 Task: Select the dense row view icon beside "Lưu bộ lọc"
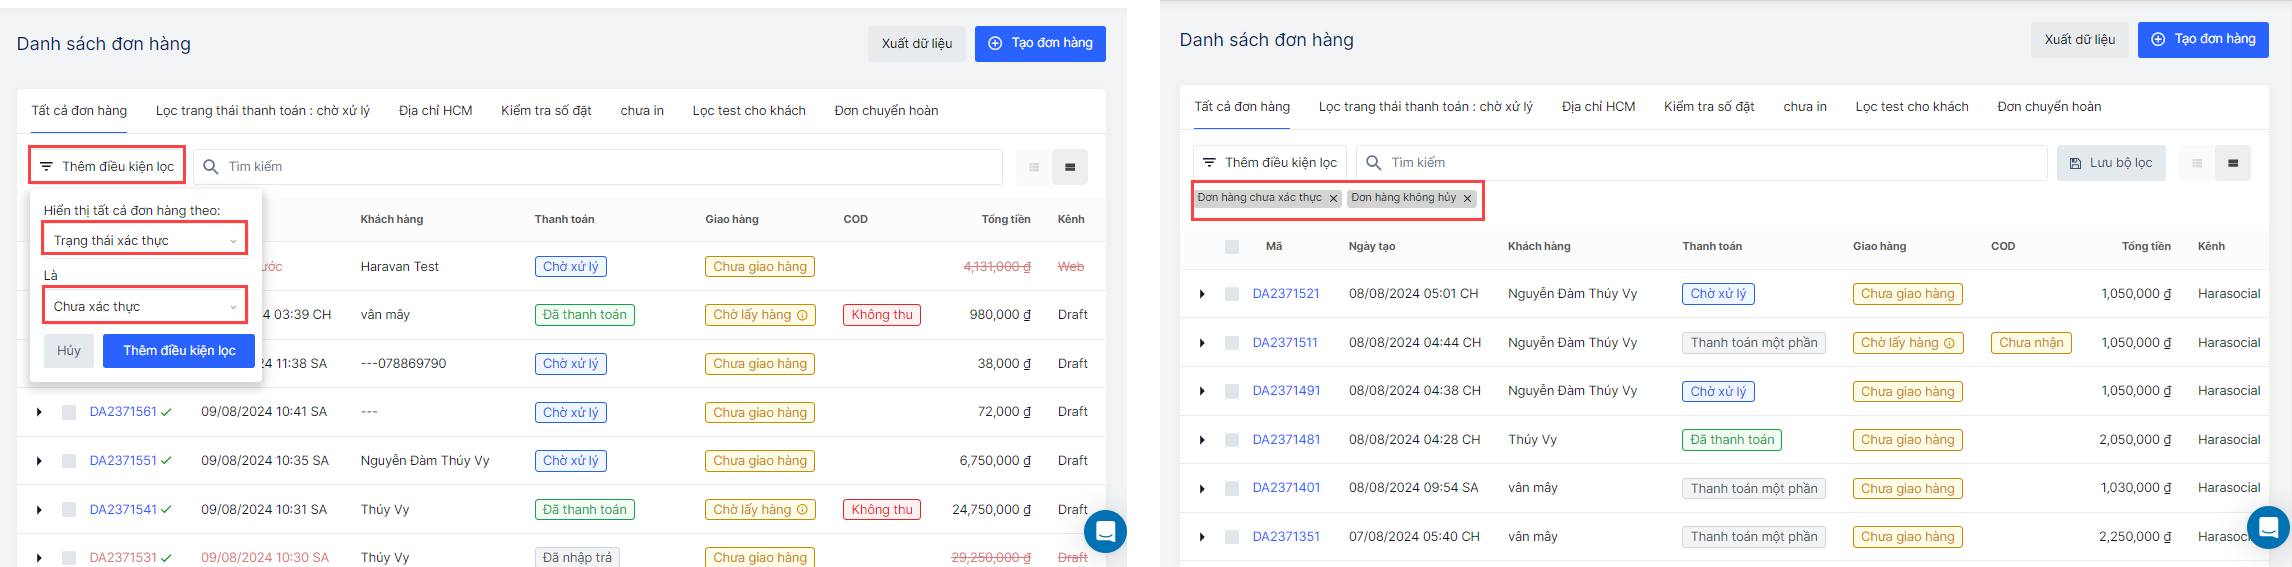[2232, 163]
